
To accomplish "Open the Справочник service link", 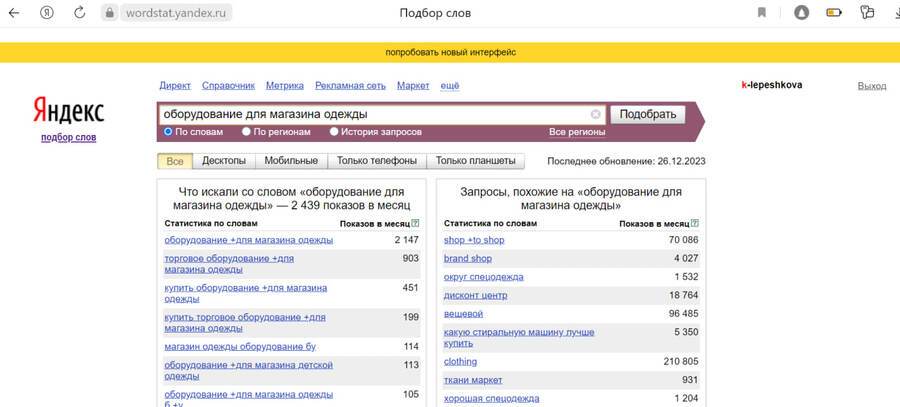I will [228, 86].
